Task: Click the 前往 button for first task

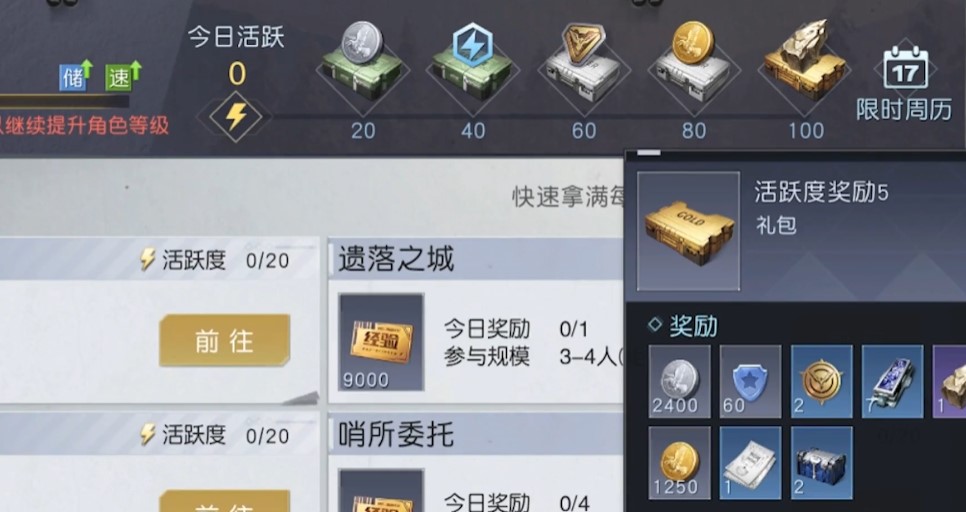Action: tap(224, 340)
